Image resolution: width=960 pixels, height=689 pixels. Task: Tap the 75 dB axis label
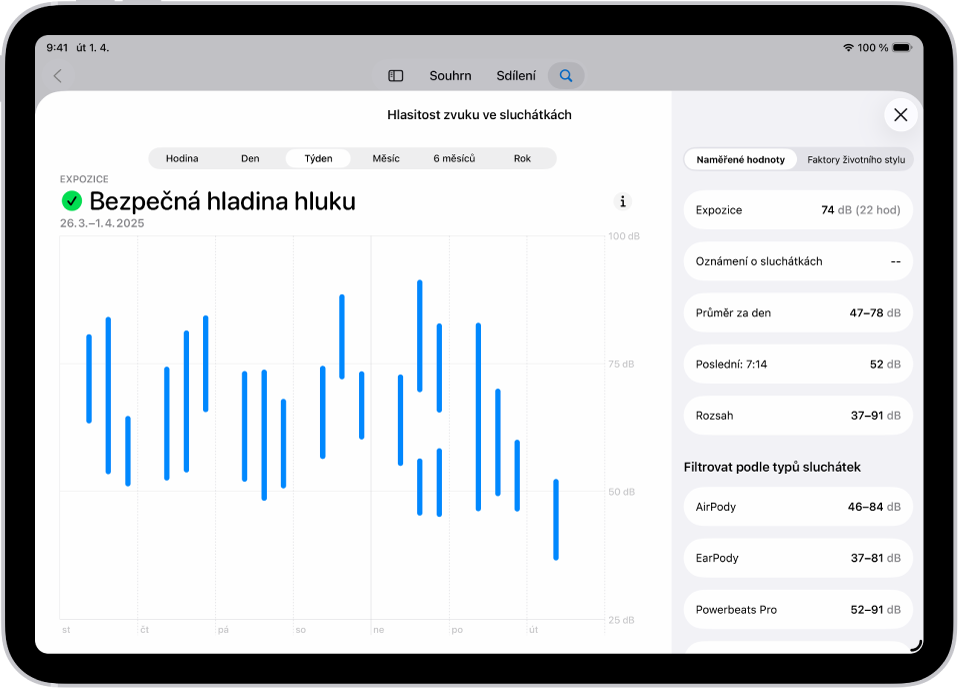coord(621,364)
